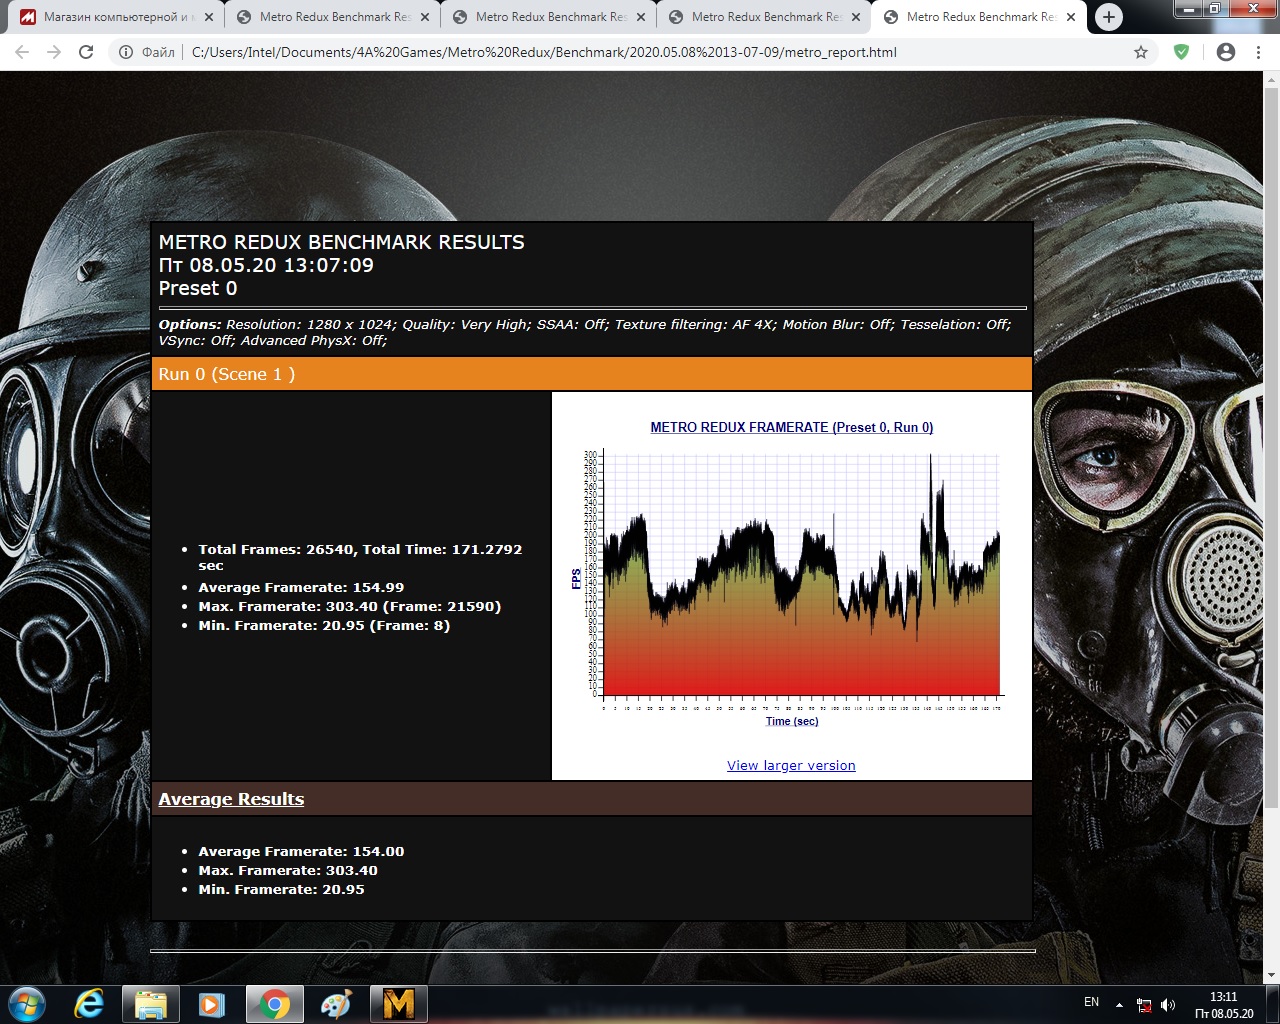This screenshot has height=1024, width=1280.
Task: Switch to Chrome on the taskbar
Action: point(274,1004)
